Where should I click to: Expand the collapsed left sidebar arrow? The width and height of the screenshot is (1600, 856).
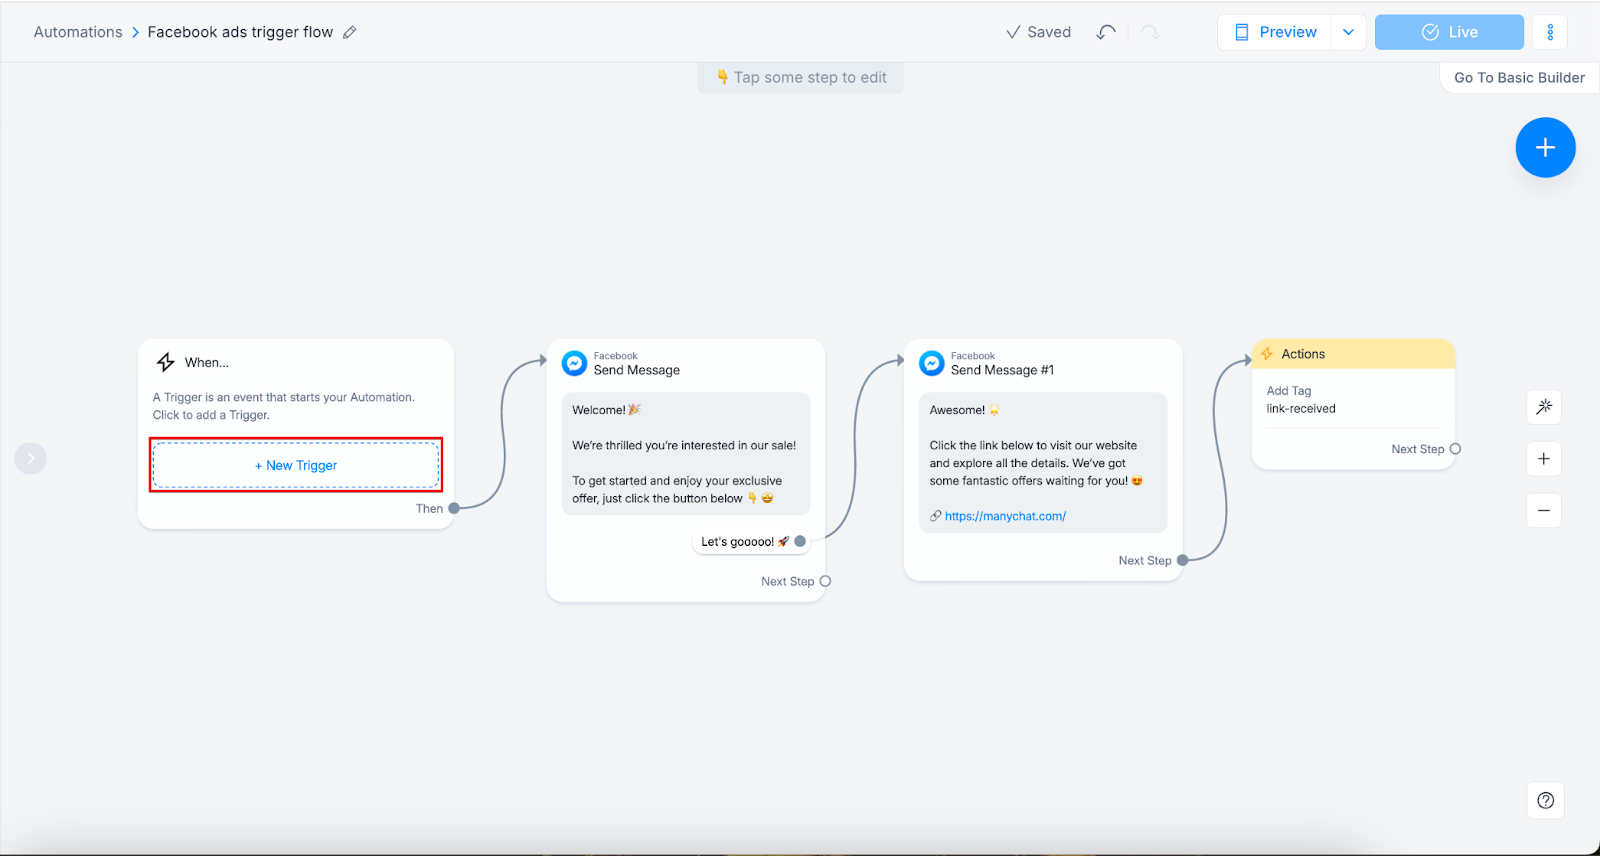[31, 458]
